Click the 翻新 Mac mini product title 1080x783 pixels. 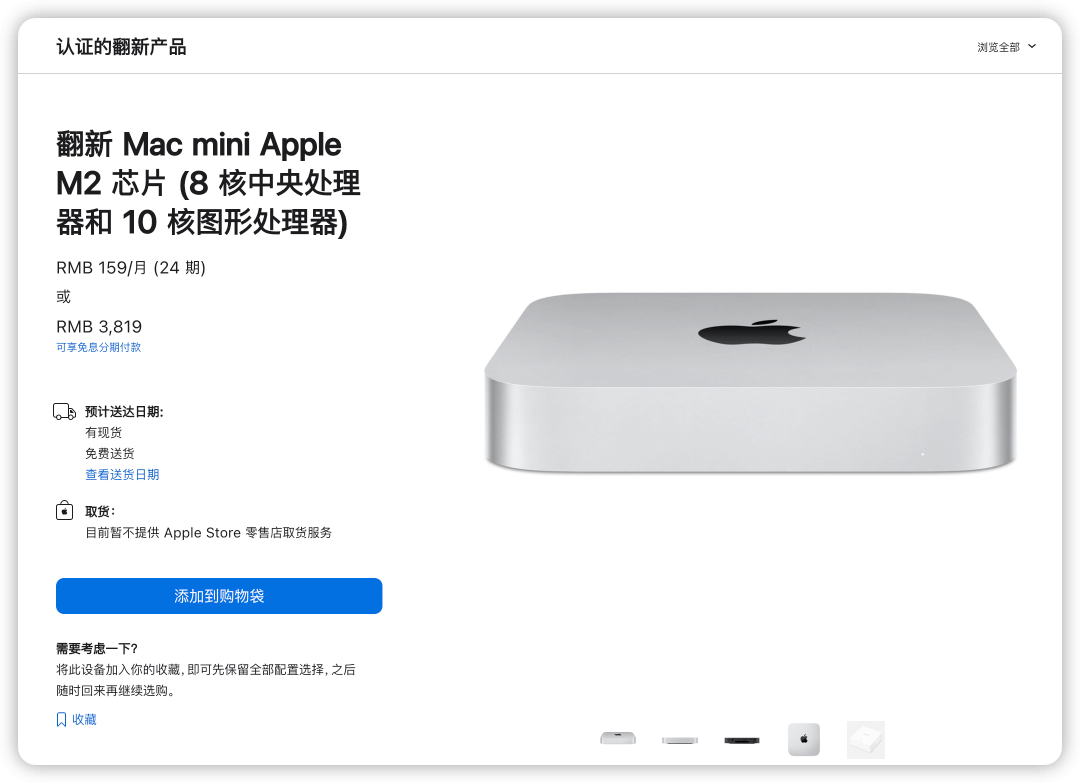208,183
